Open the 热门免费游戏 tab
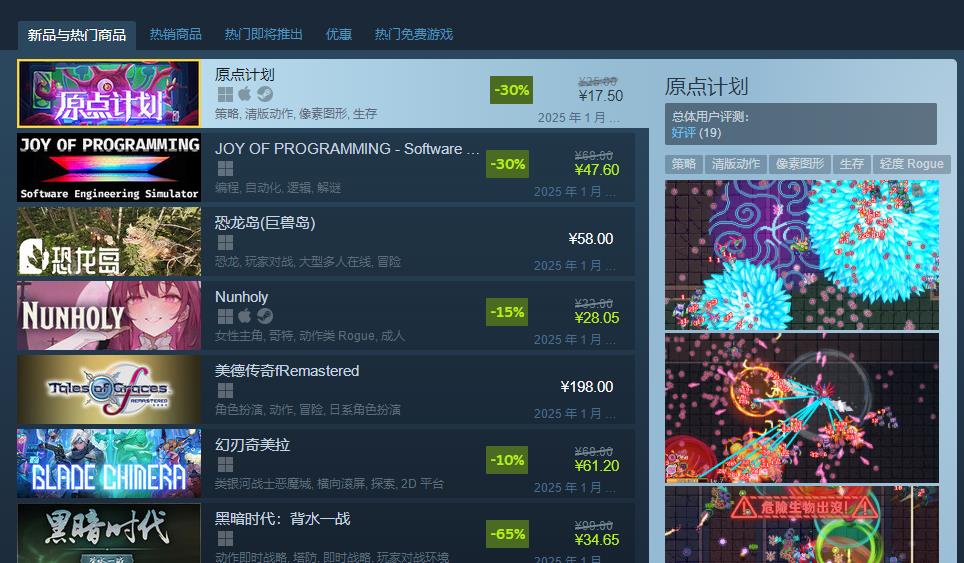 click(414, 34)
